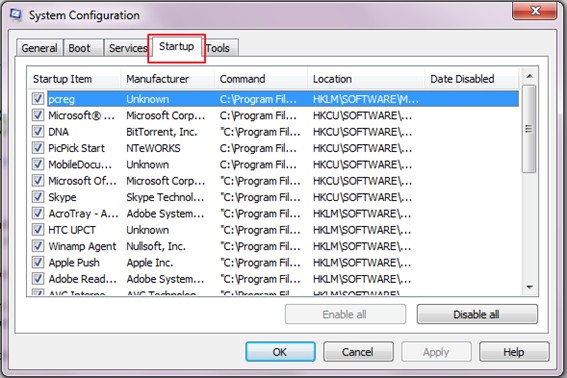Click the DNA row's command path cell
This screenshot has height=378, width=567.
(260, 132)
